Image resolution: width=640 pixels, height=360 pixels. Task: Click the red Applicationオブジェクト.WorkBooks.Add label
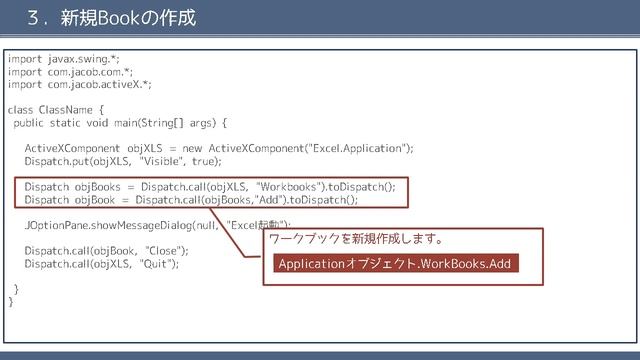coord(396,263)
